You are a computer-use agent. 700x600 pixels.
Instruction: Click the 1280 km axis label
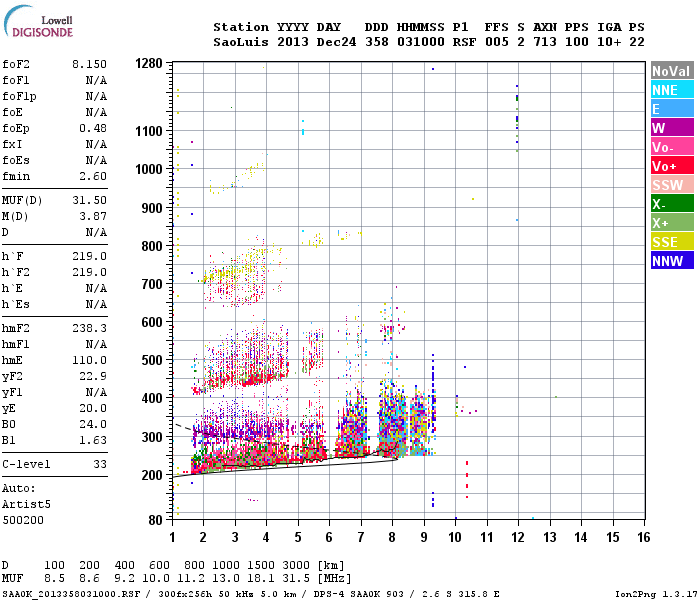coord(149,63)
